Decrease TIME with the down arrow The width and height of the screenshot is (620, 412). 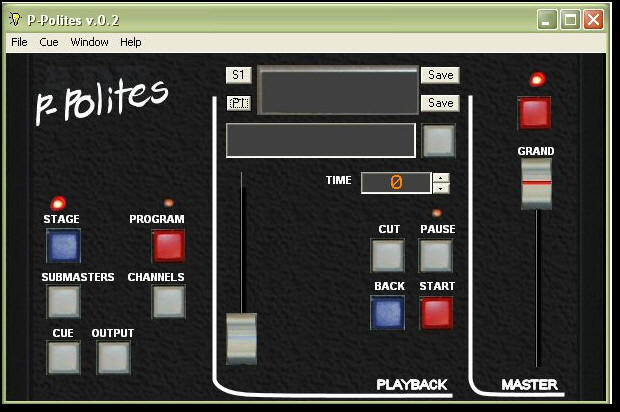point(441,188)
